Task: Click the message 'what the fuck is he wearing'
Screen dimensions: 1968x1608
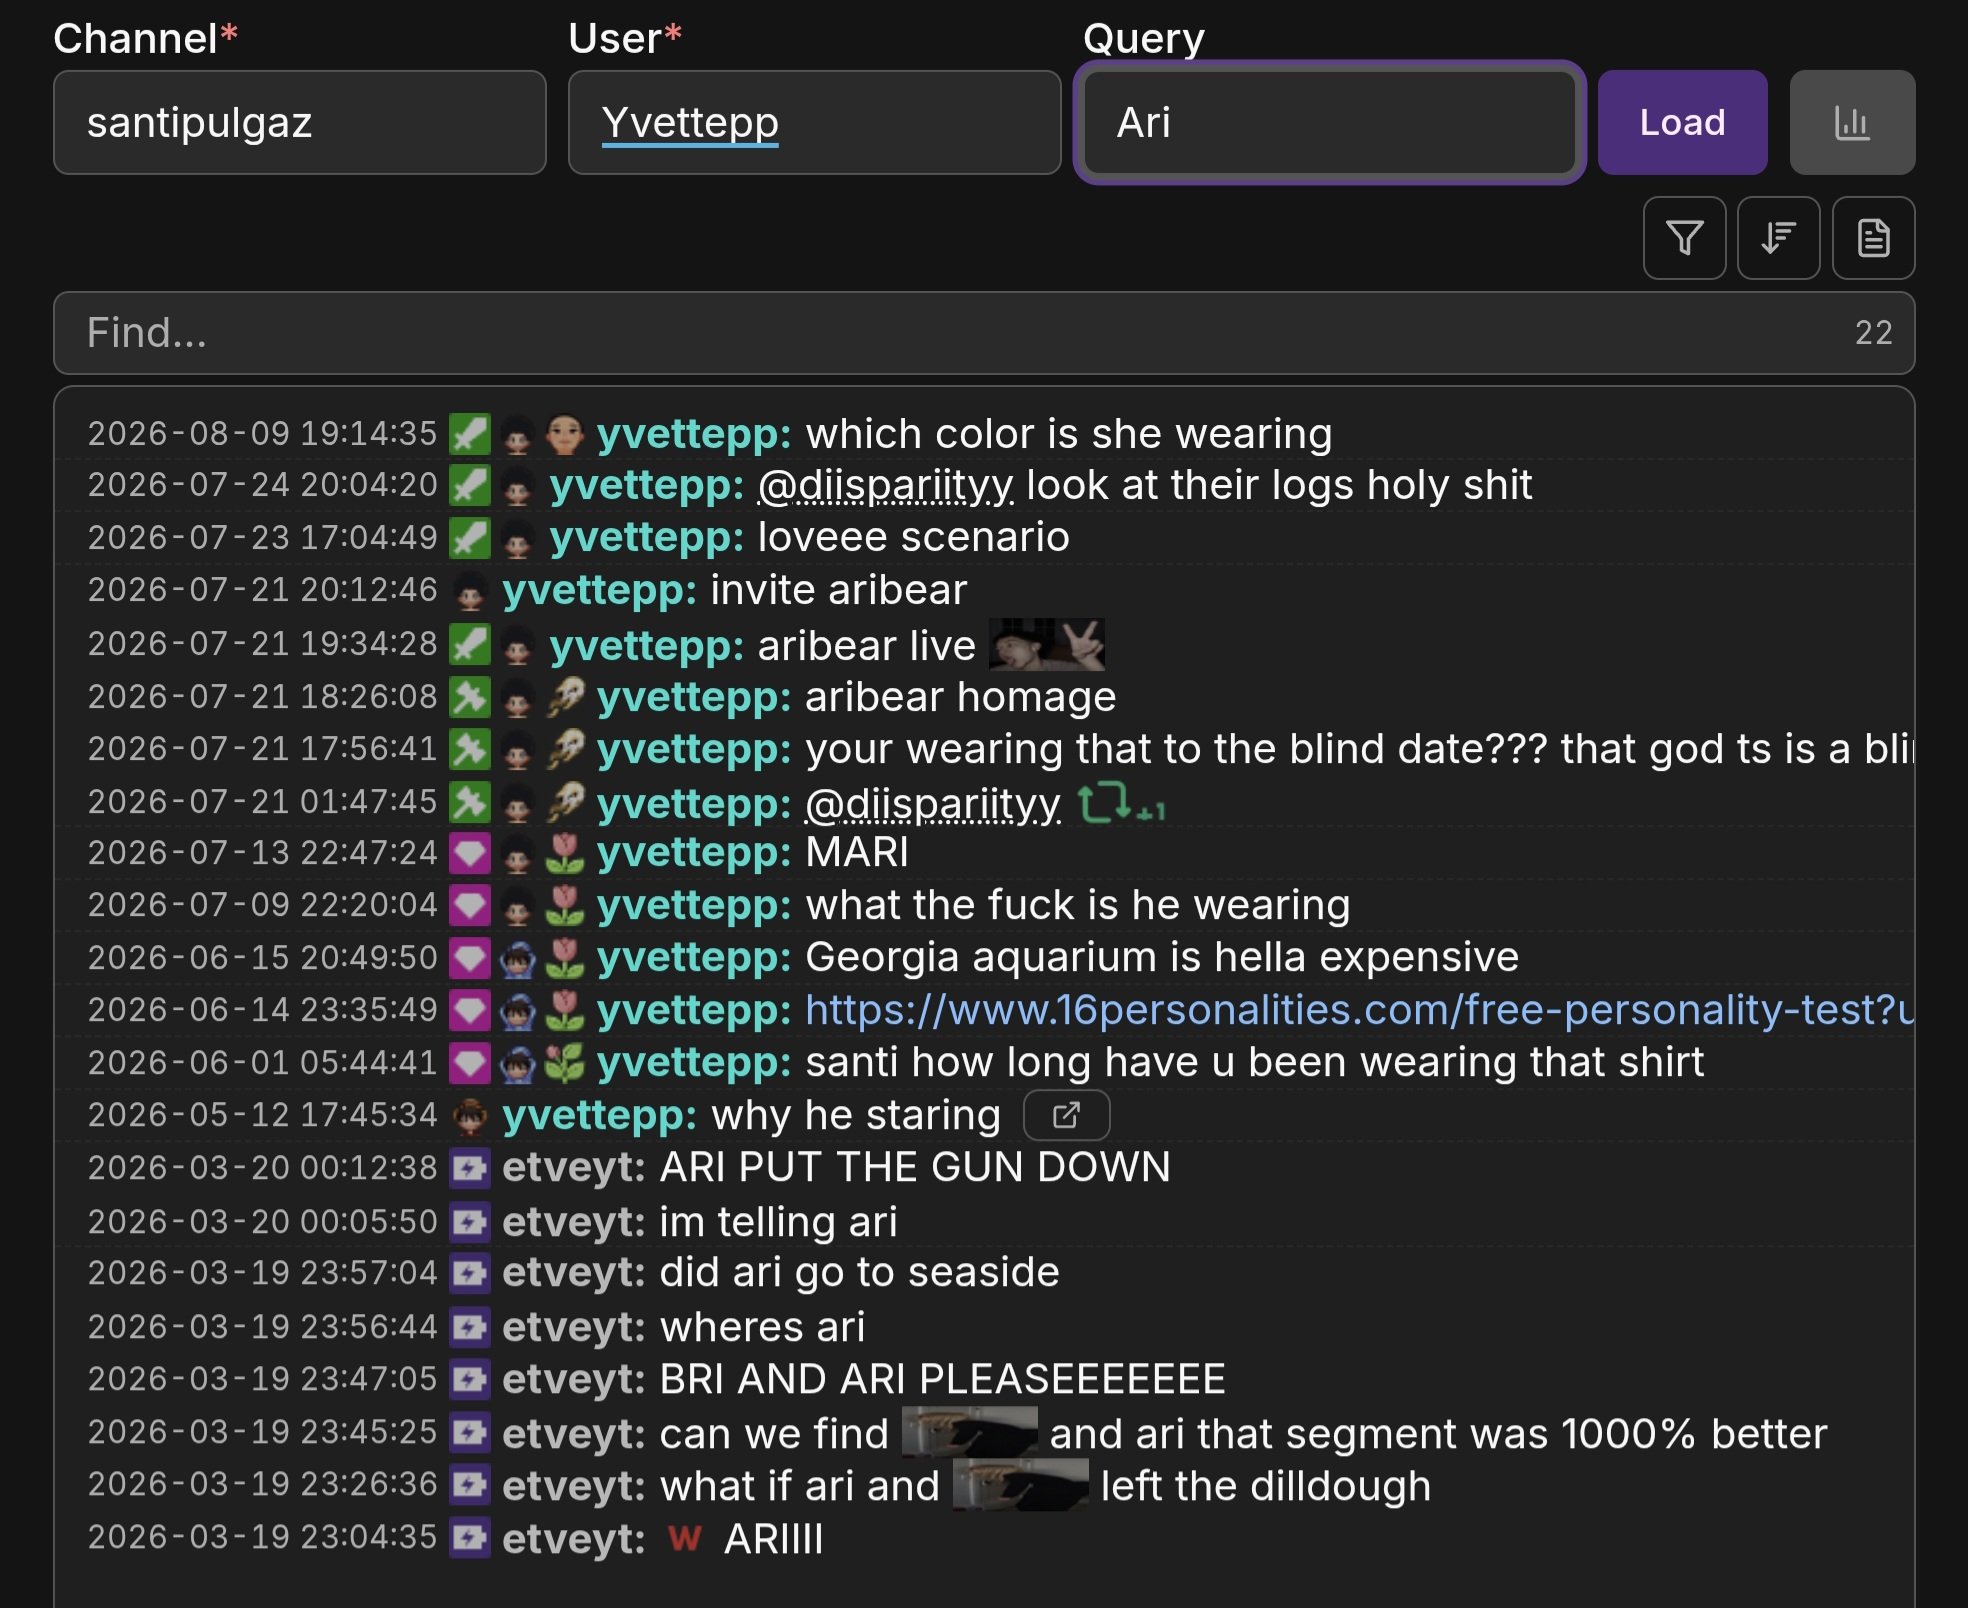Action: [1078, 905]
